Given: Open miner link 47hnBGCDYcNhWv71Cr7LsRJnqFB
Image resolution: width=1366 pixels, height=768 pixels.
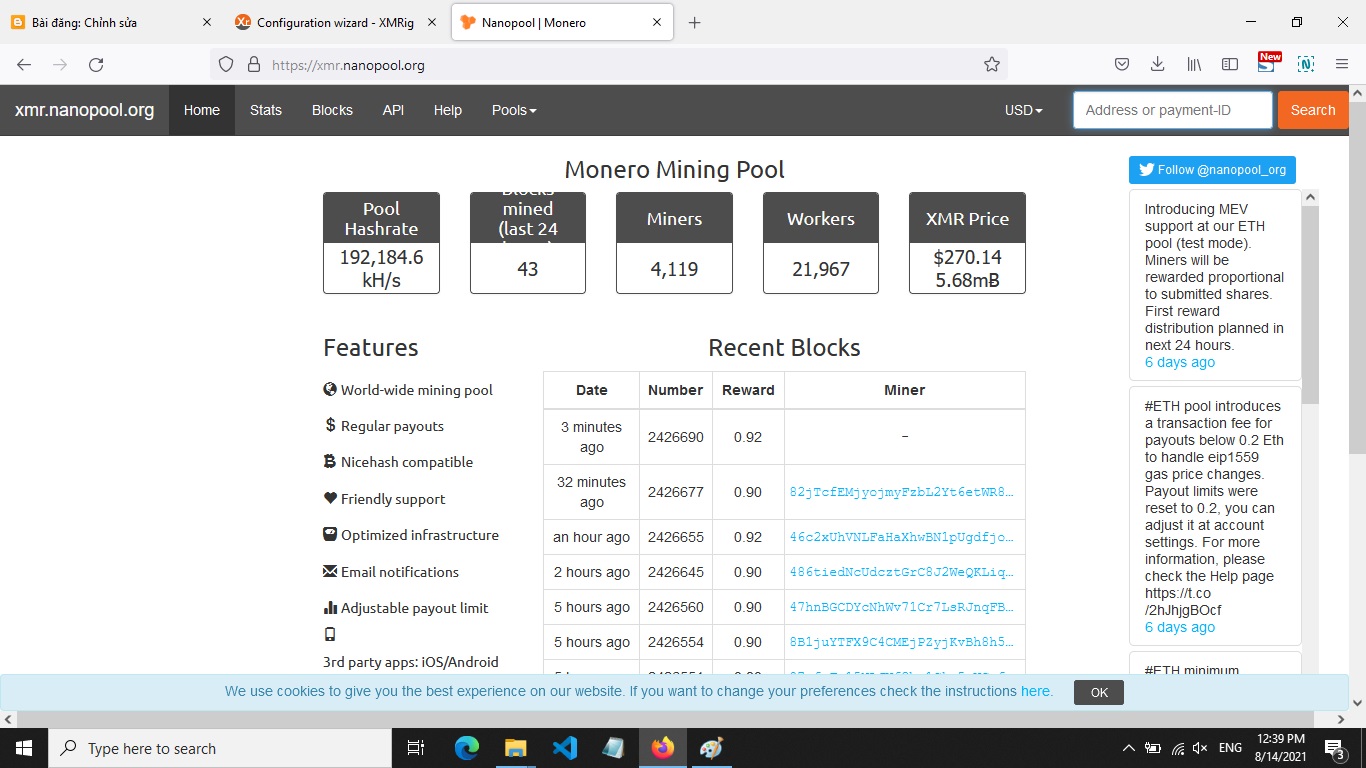Looking at the screenshot, I should (901, 607).
